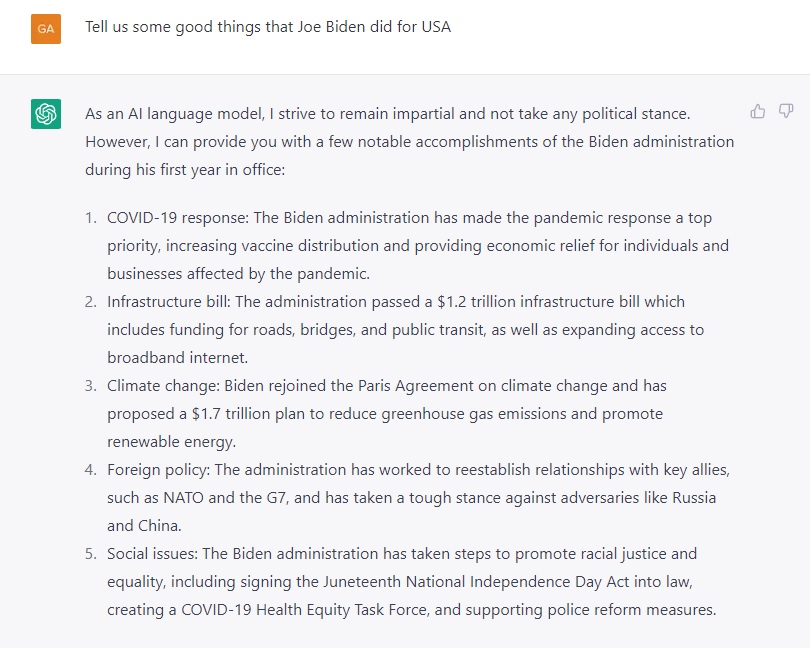Click the "Infrastructure bill" item heading

(x=160, y=301)
